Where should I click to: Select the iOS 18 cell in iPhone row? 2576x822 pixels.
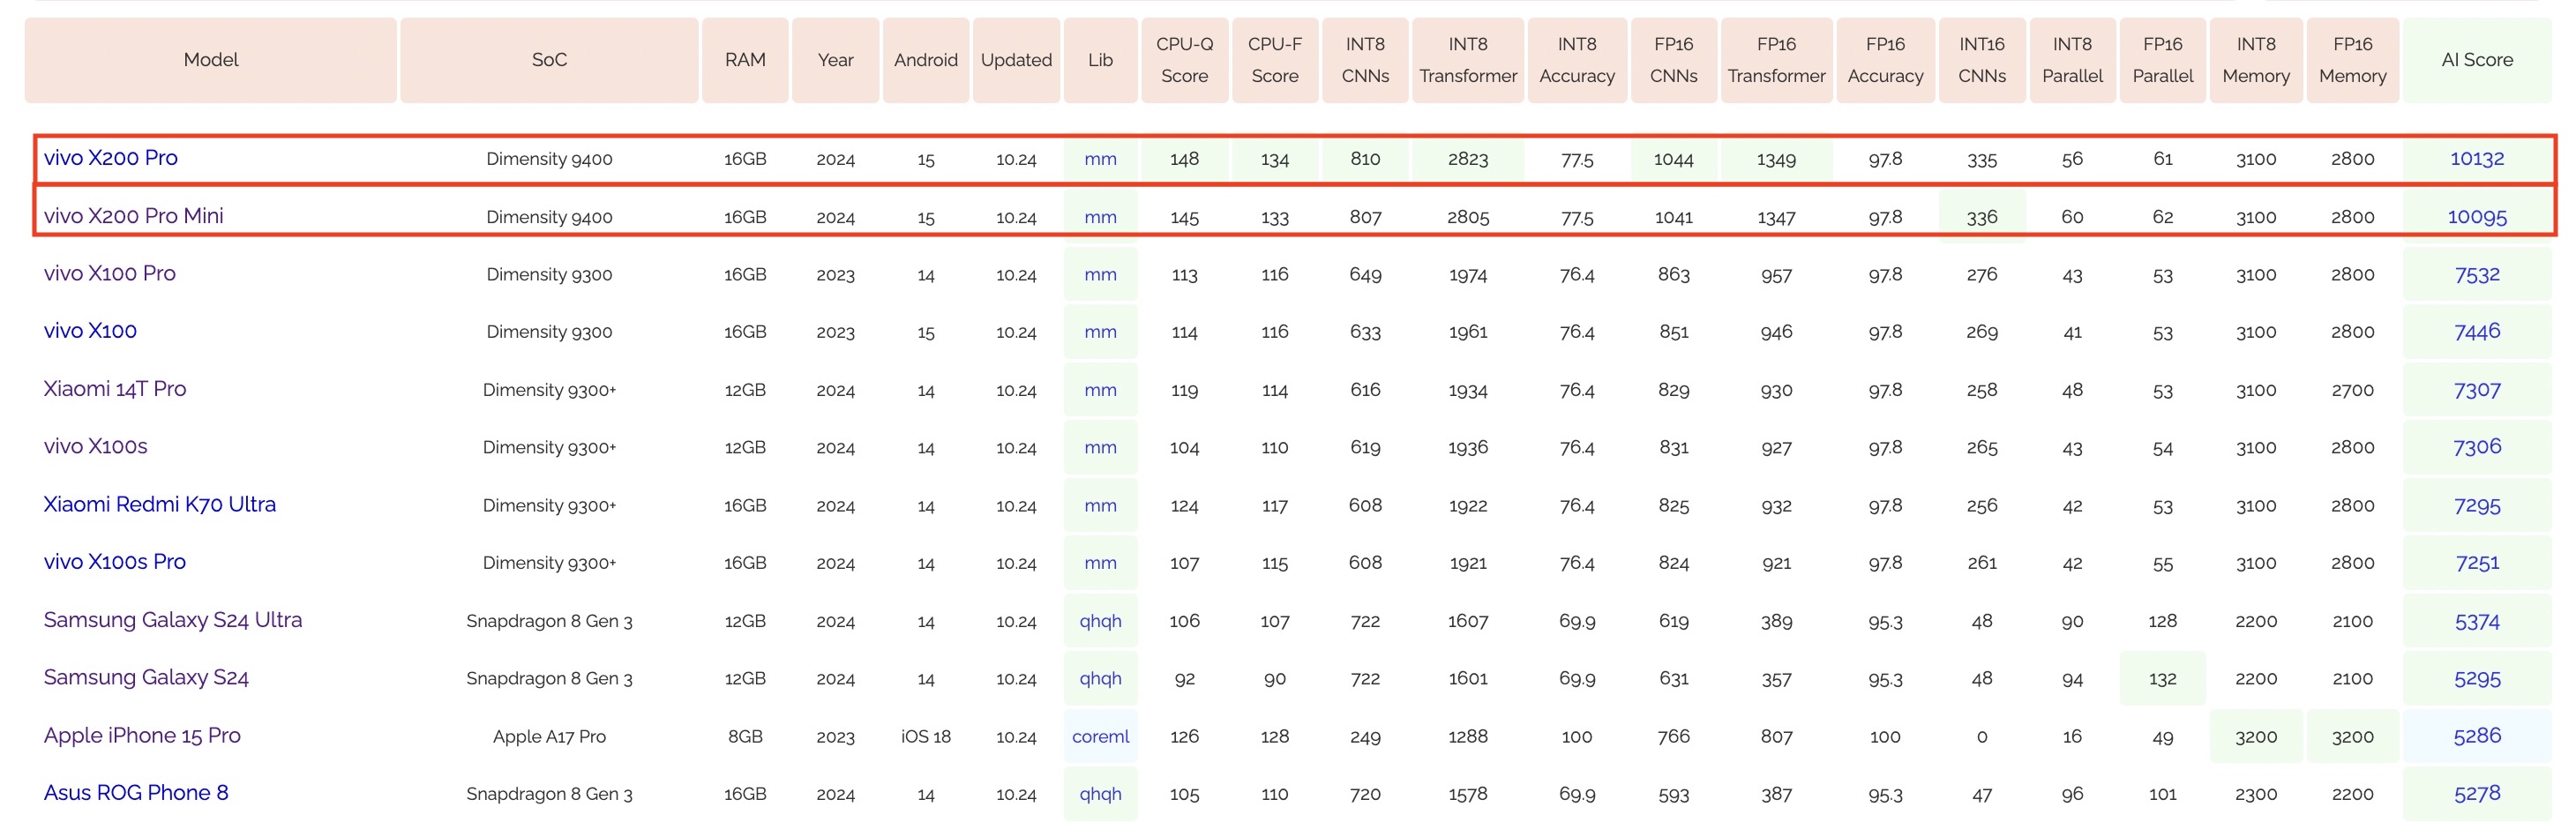tap(926, 736)
